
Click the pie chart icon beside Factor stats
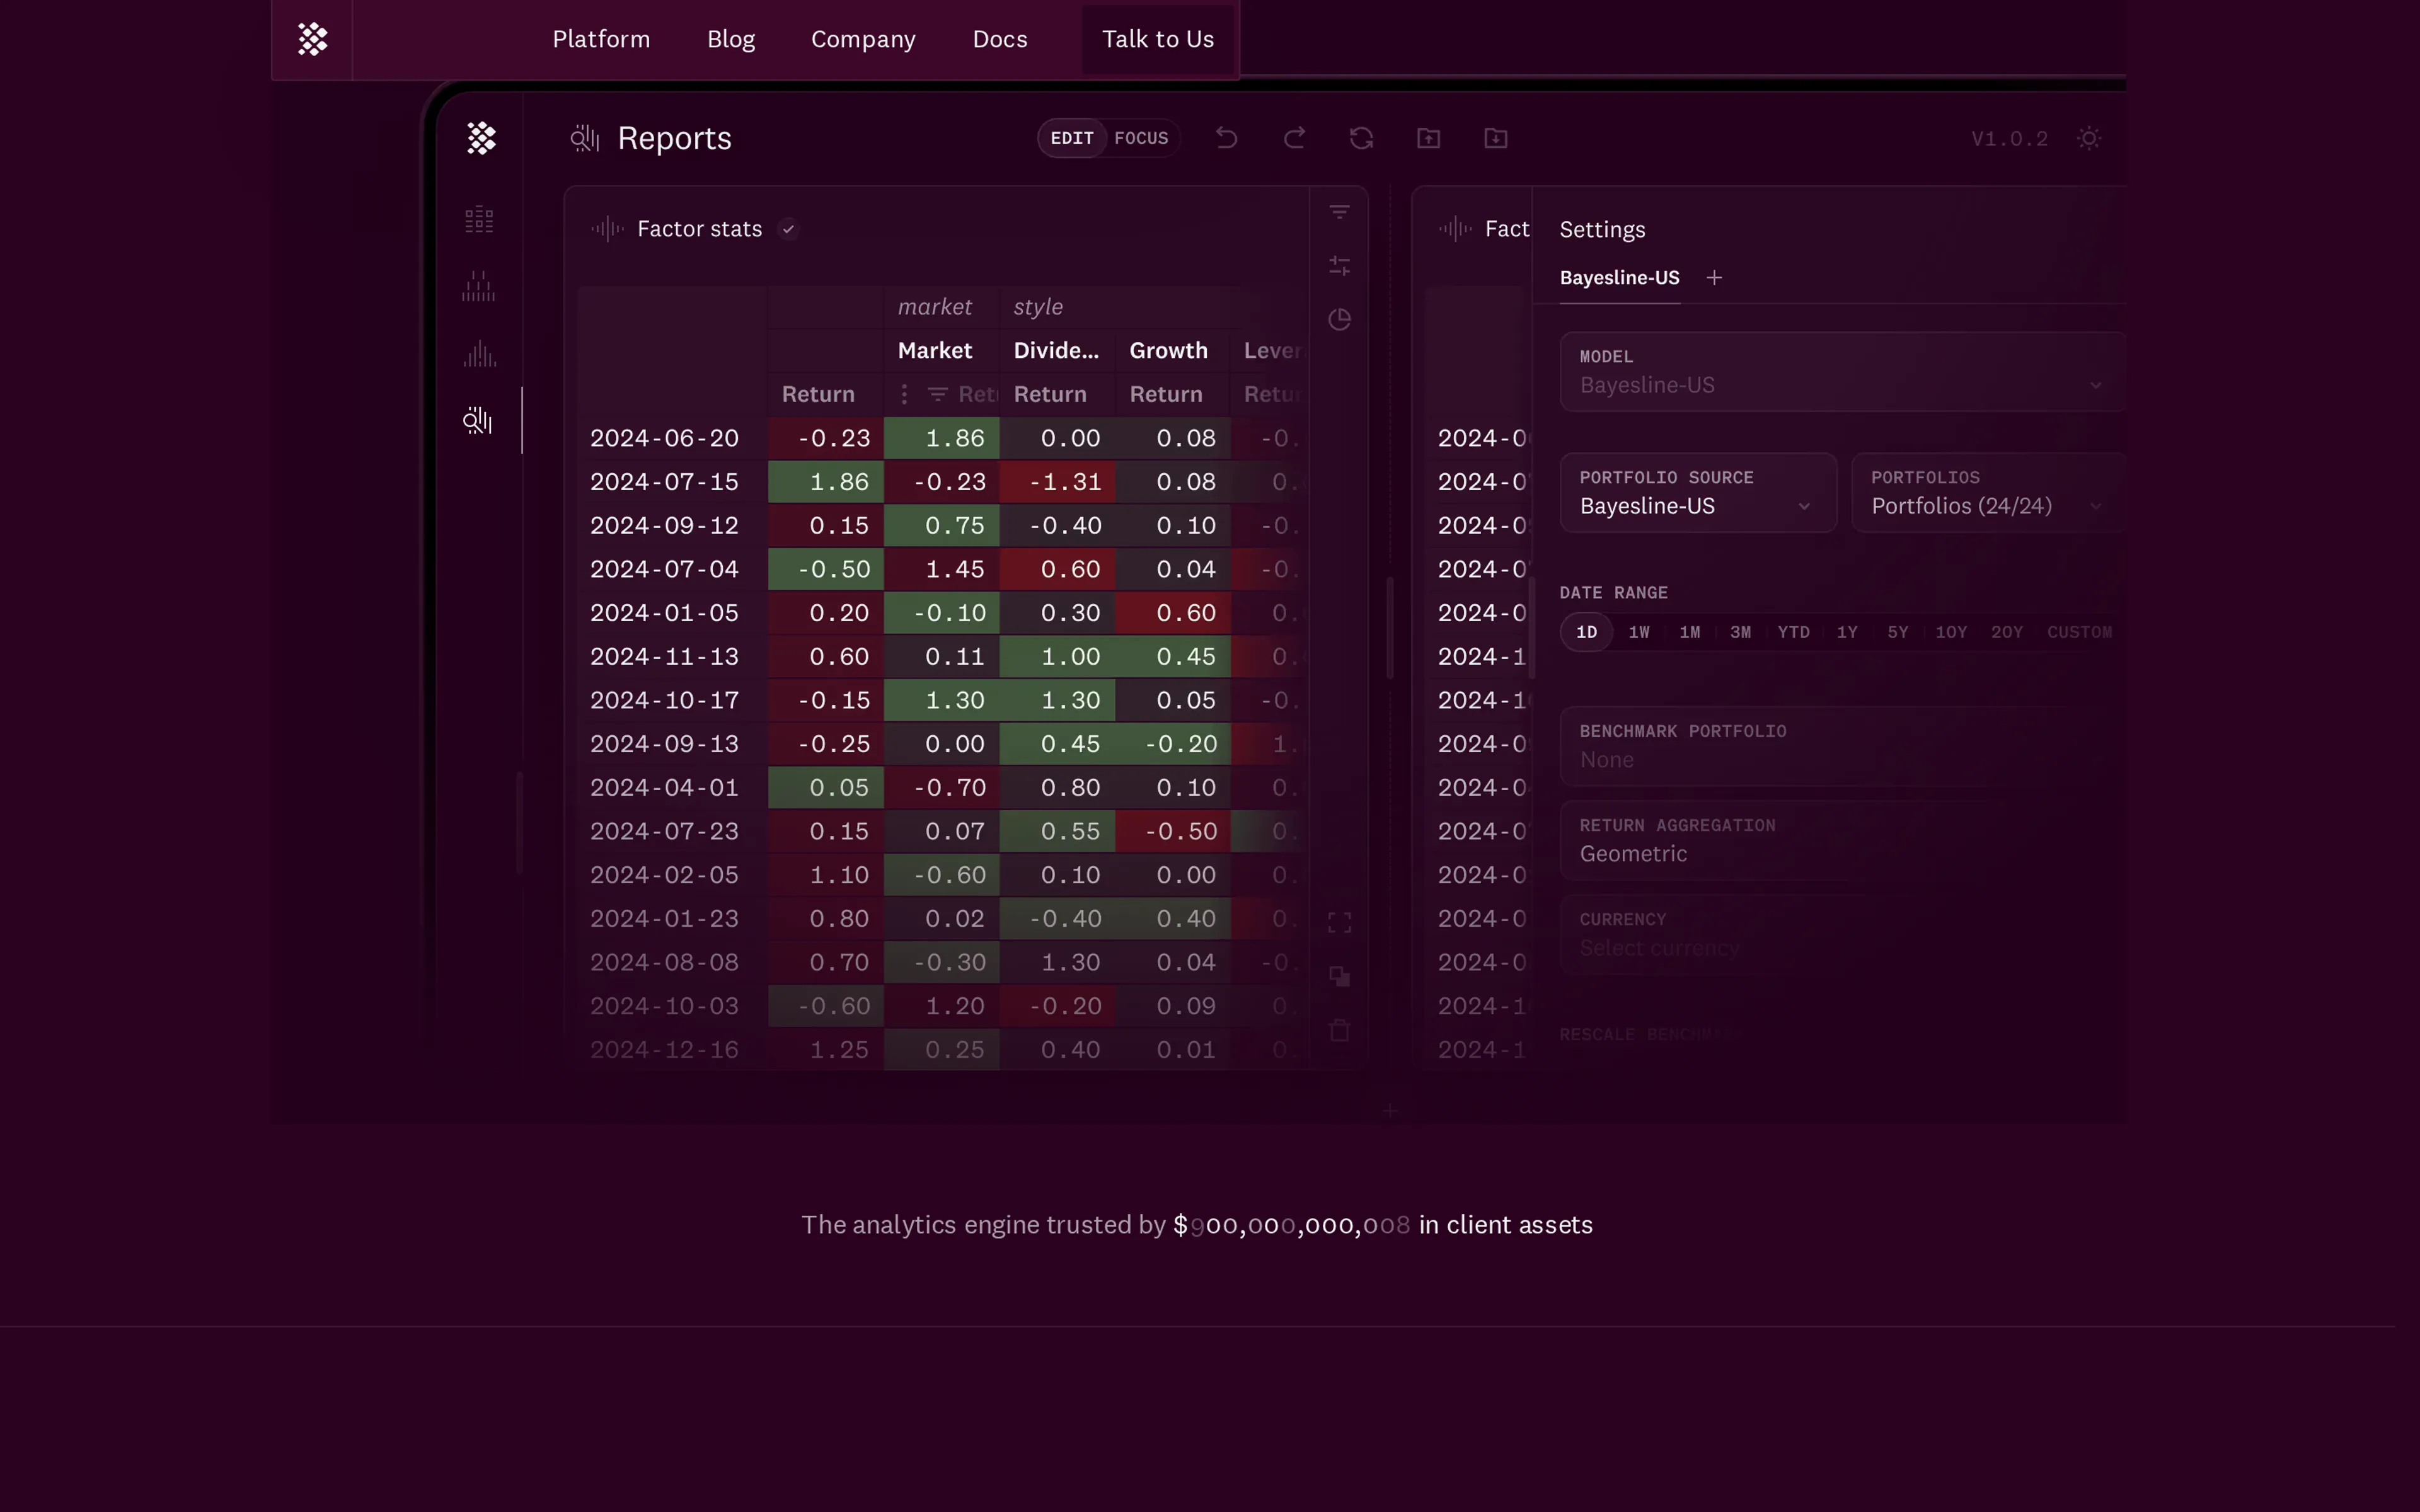[x=1339, y=319]
